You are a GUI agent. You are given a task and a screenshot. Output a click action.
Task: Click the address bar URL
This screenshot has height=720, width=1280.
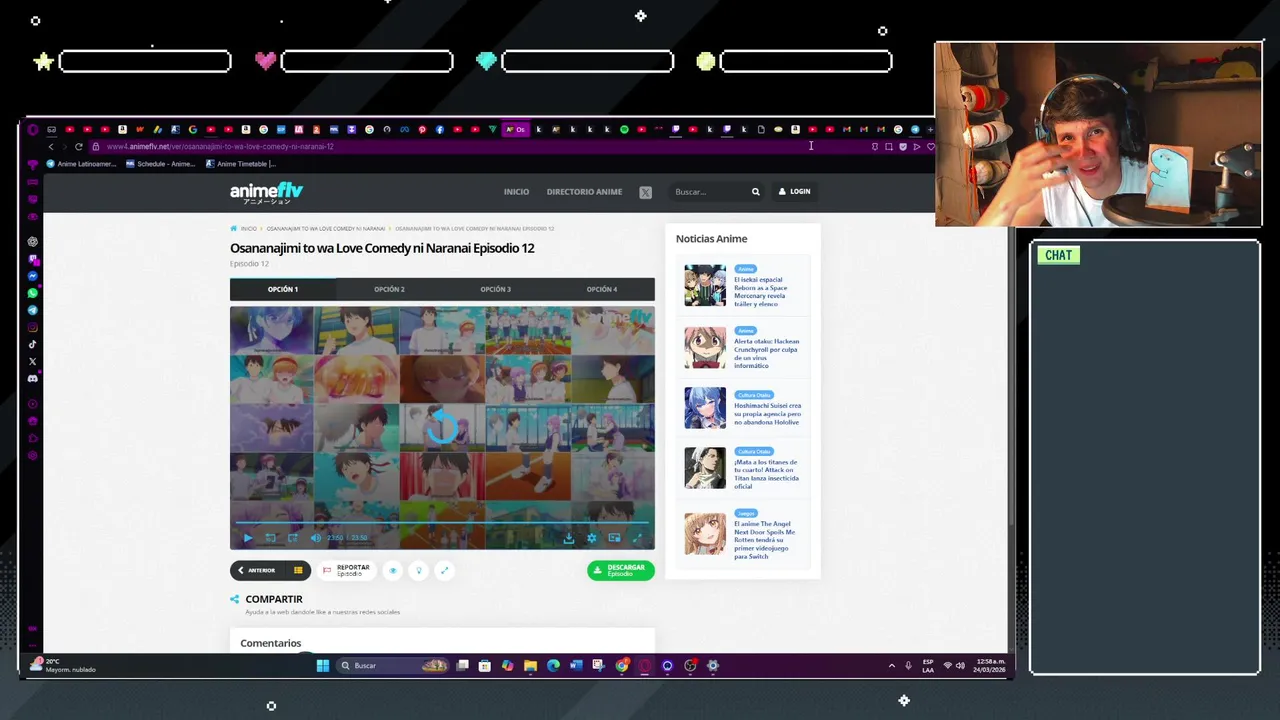click(220, 146)
